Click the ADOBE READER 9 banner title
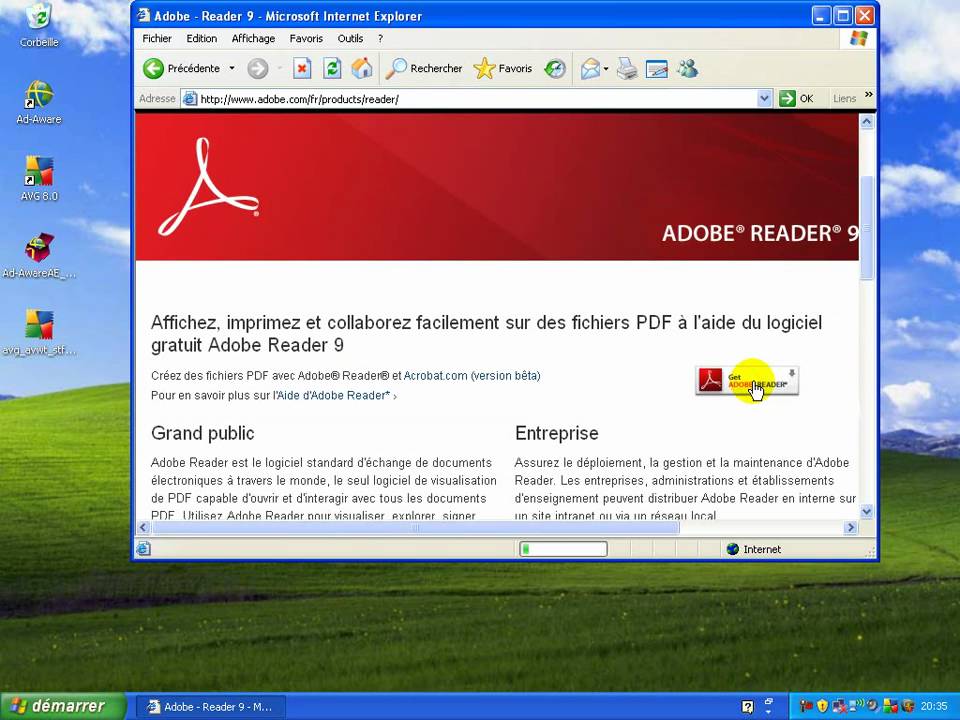 point(760,233)
